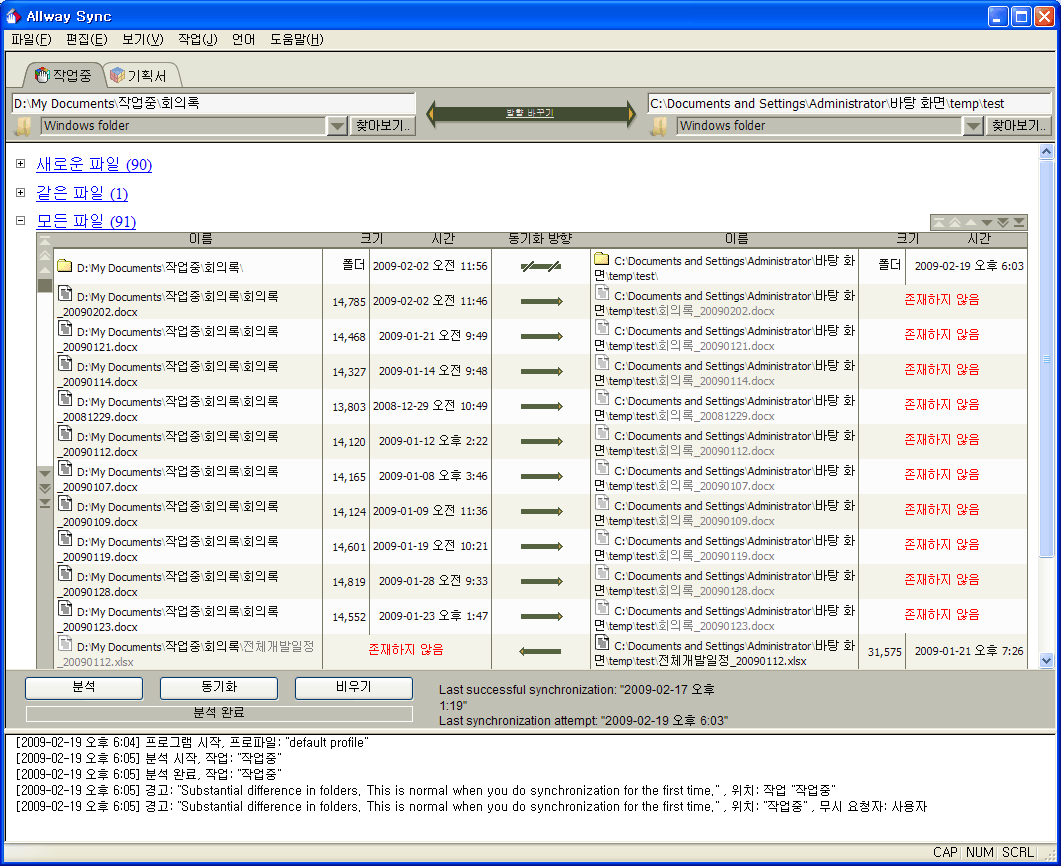Screen dimensions: 1061x866
Task: Click the move-to-top arrow icon above the right-side file list
Action: pyautogui.click(x=939, y=223)
